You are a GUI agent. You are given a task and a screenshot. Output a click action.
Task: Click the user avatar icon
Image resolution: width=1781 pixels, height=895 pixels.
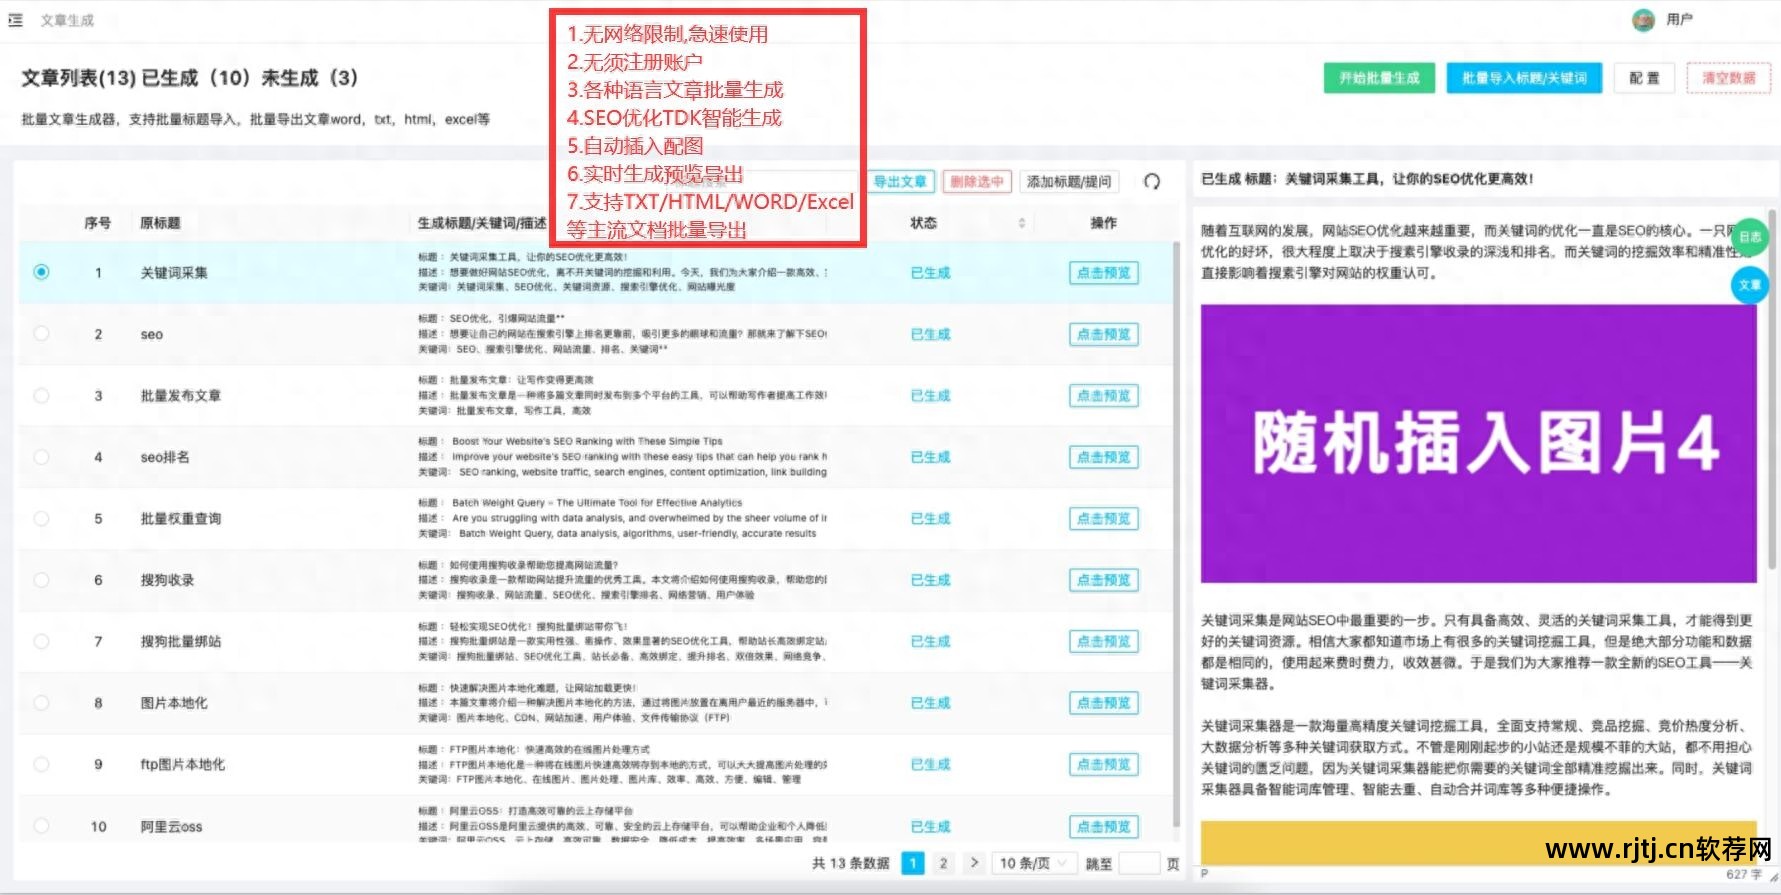[x=1643, y=20]
